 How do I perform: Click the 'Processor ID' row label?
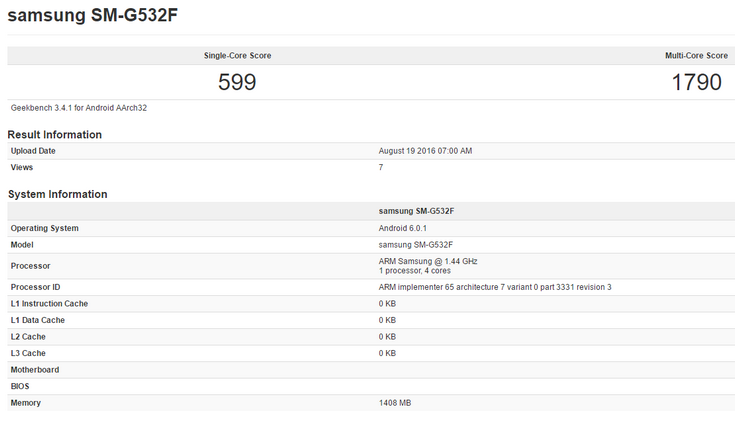coord(35,287)
